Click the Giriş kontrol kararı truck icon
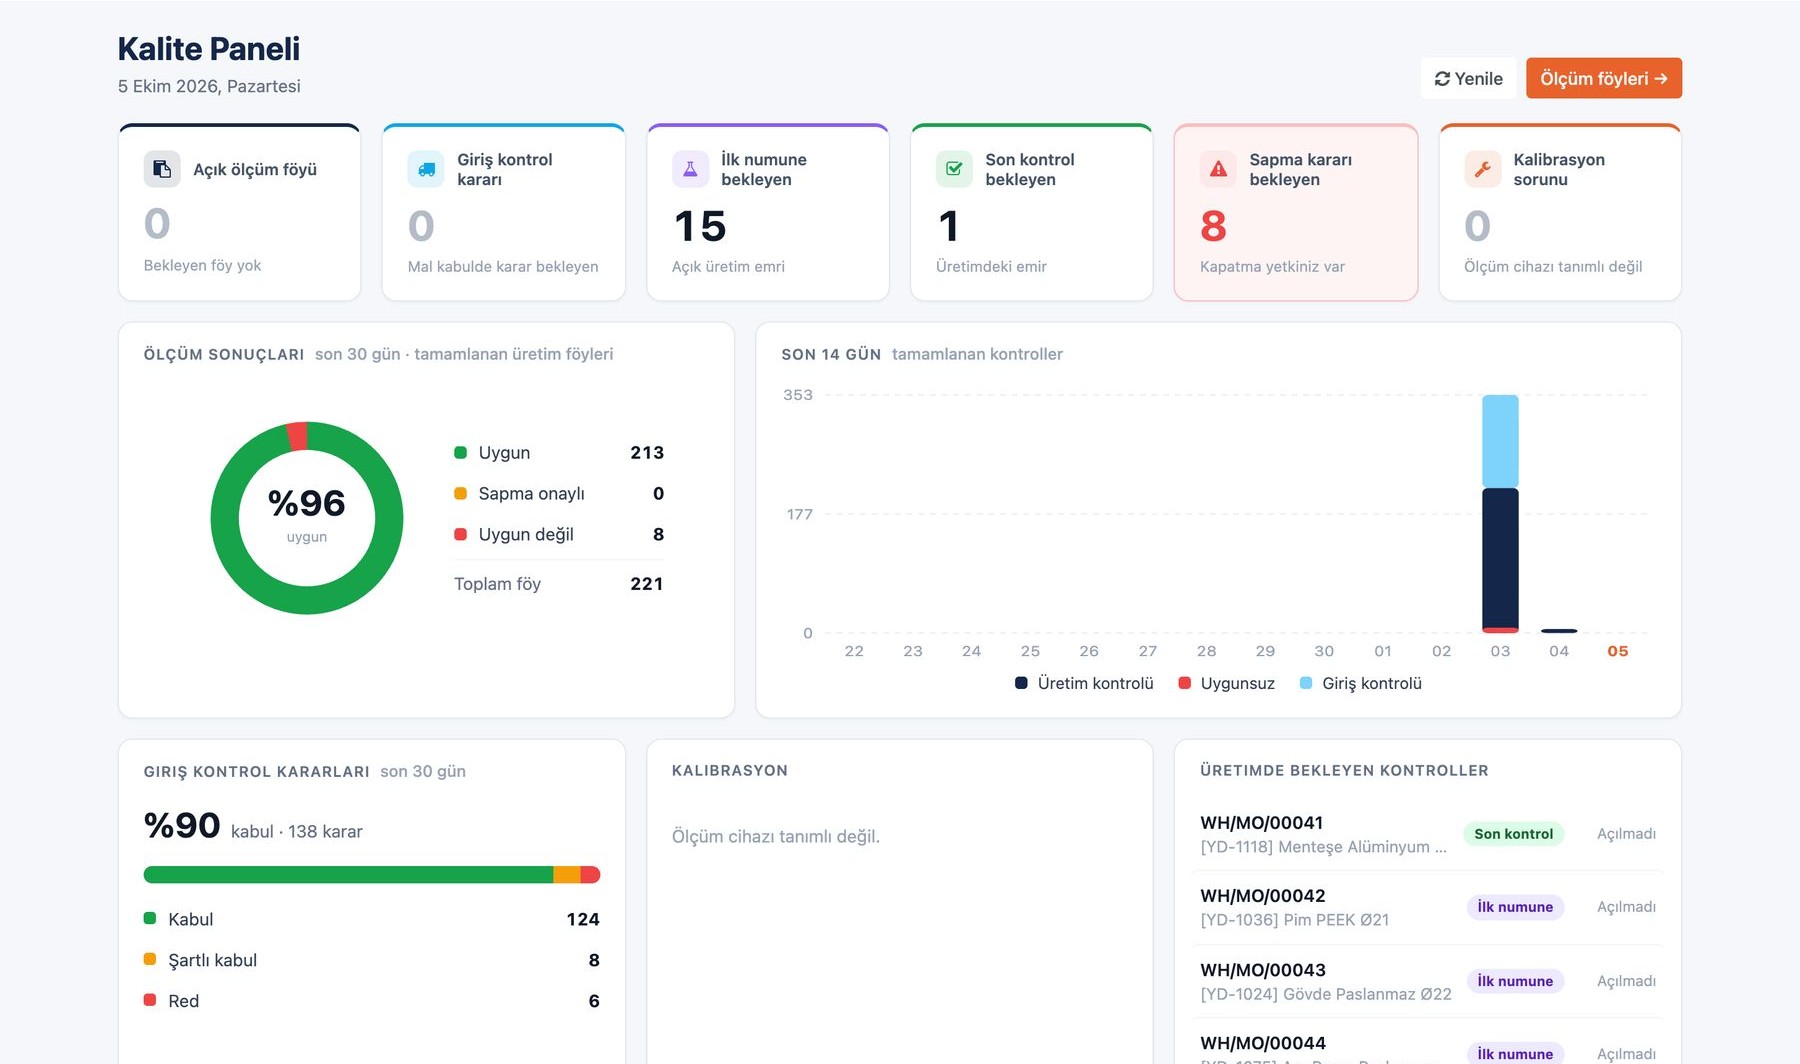The width and height of the screenshot is (1800, 1064). (x=426, y=169)
